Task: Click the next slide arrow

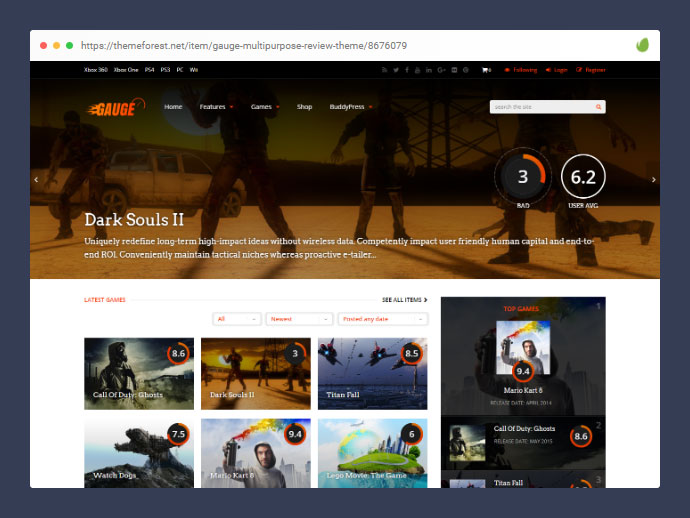Action: point(653,180)
